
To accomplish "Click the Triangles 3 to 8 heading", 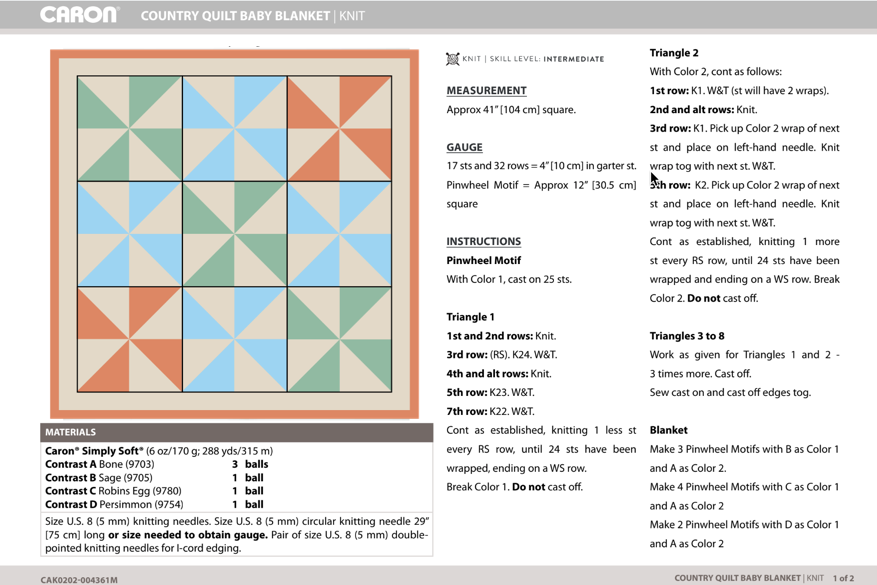I will (x=687, y=336).
